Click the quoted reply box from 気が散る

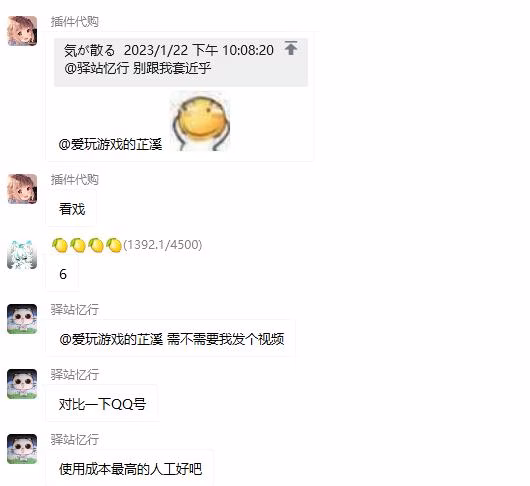tap(181, 62)
